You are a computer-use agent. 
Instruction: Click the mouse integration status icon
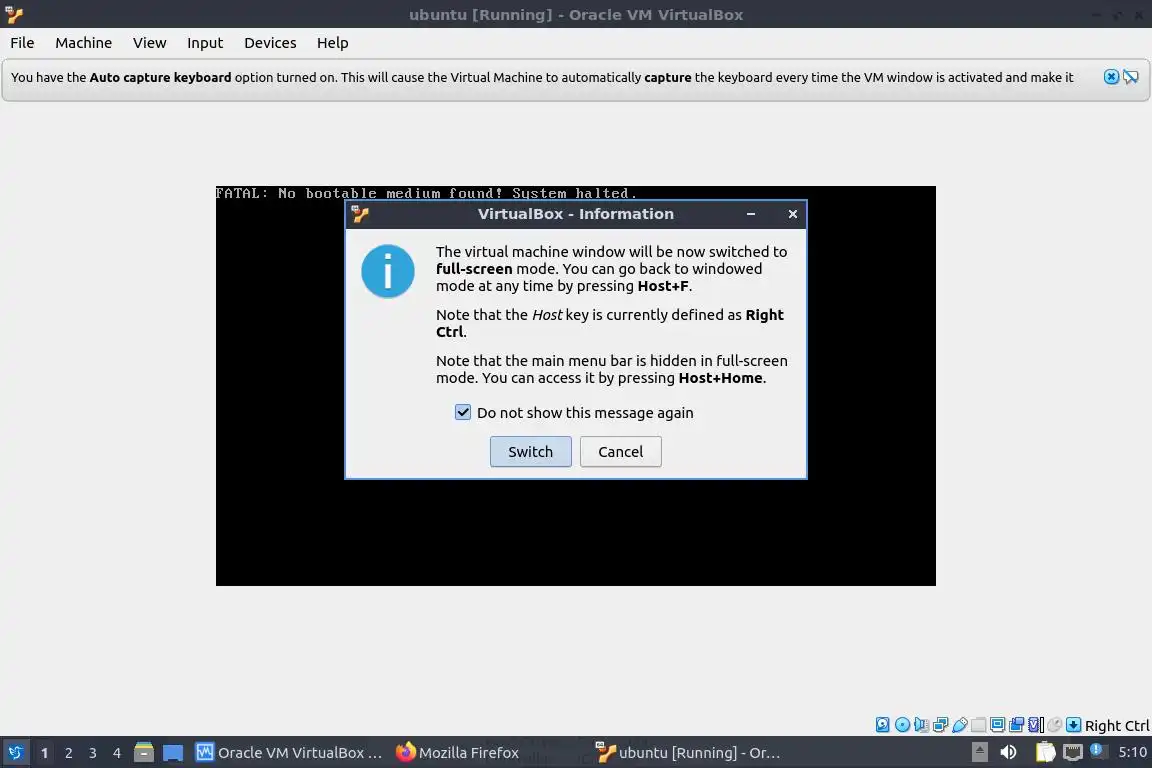pyautogui.click(x=1054, y=725)
